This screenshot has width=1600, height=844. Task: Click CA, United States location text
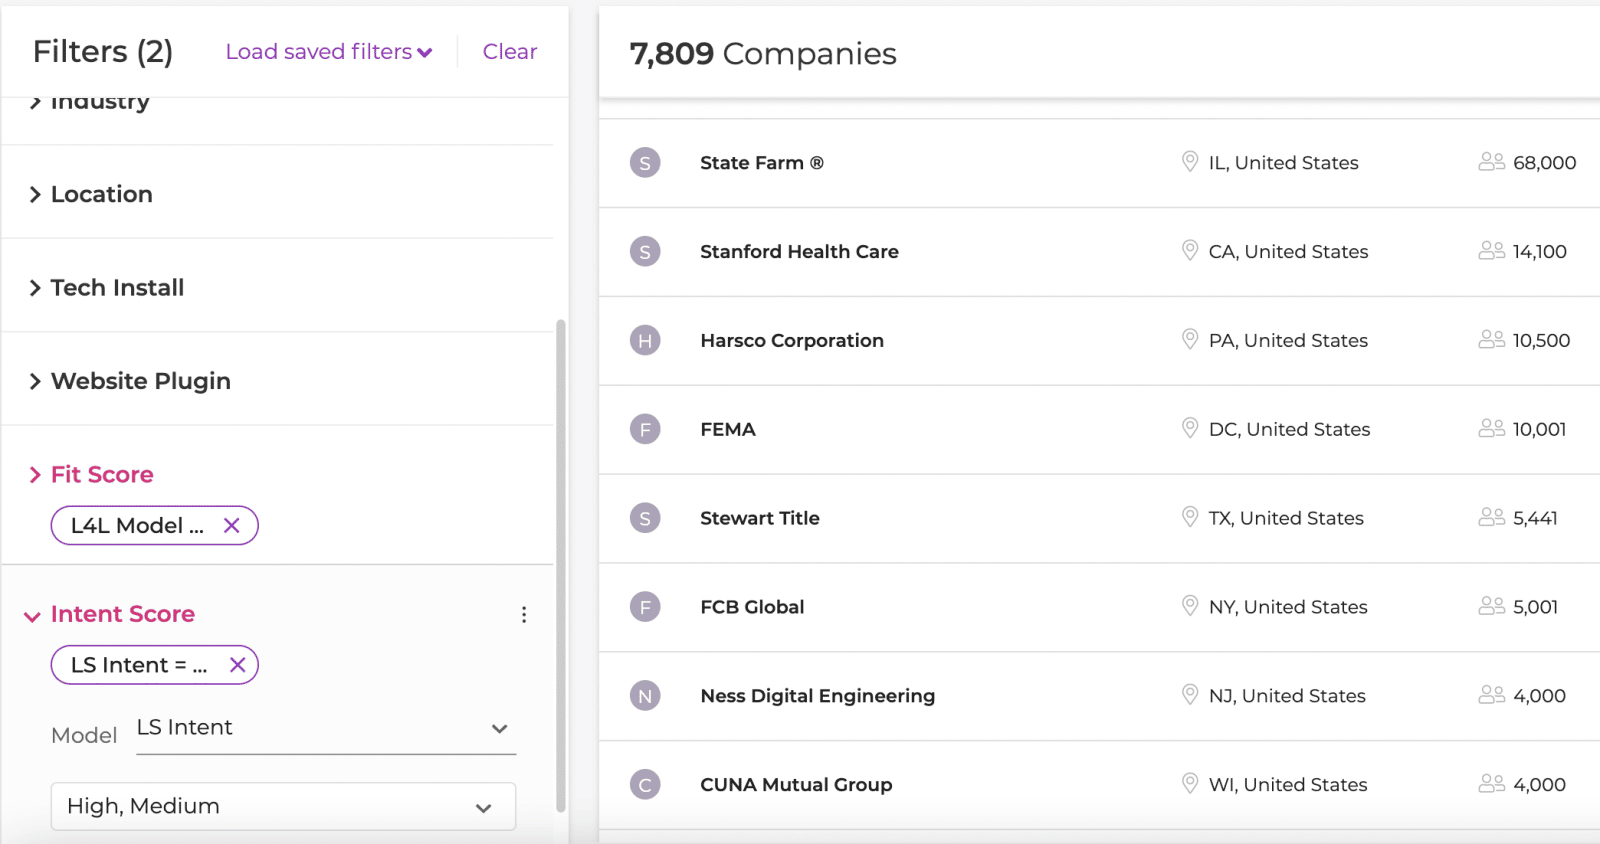click(1288, 251)
